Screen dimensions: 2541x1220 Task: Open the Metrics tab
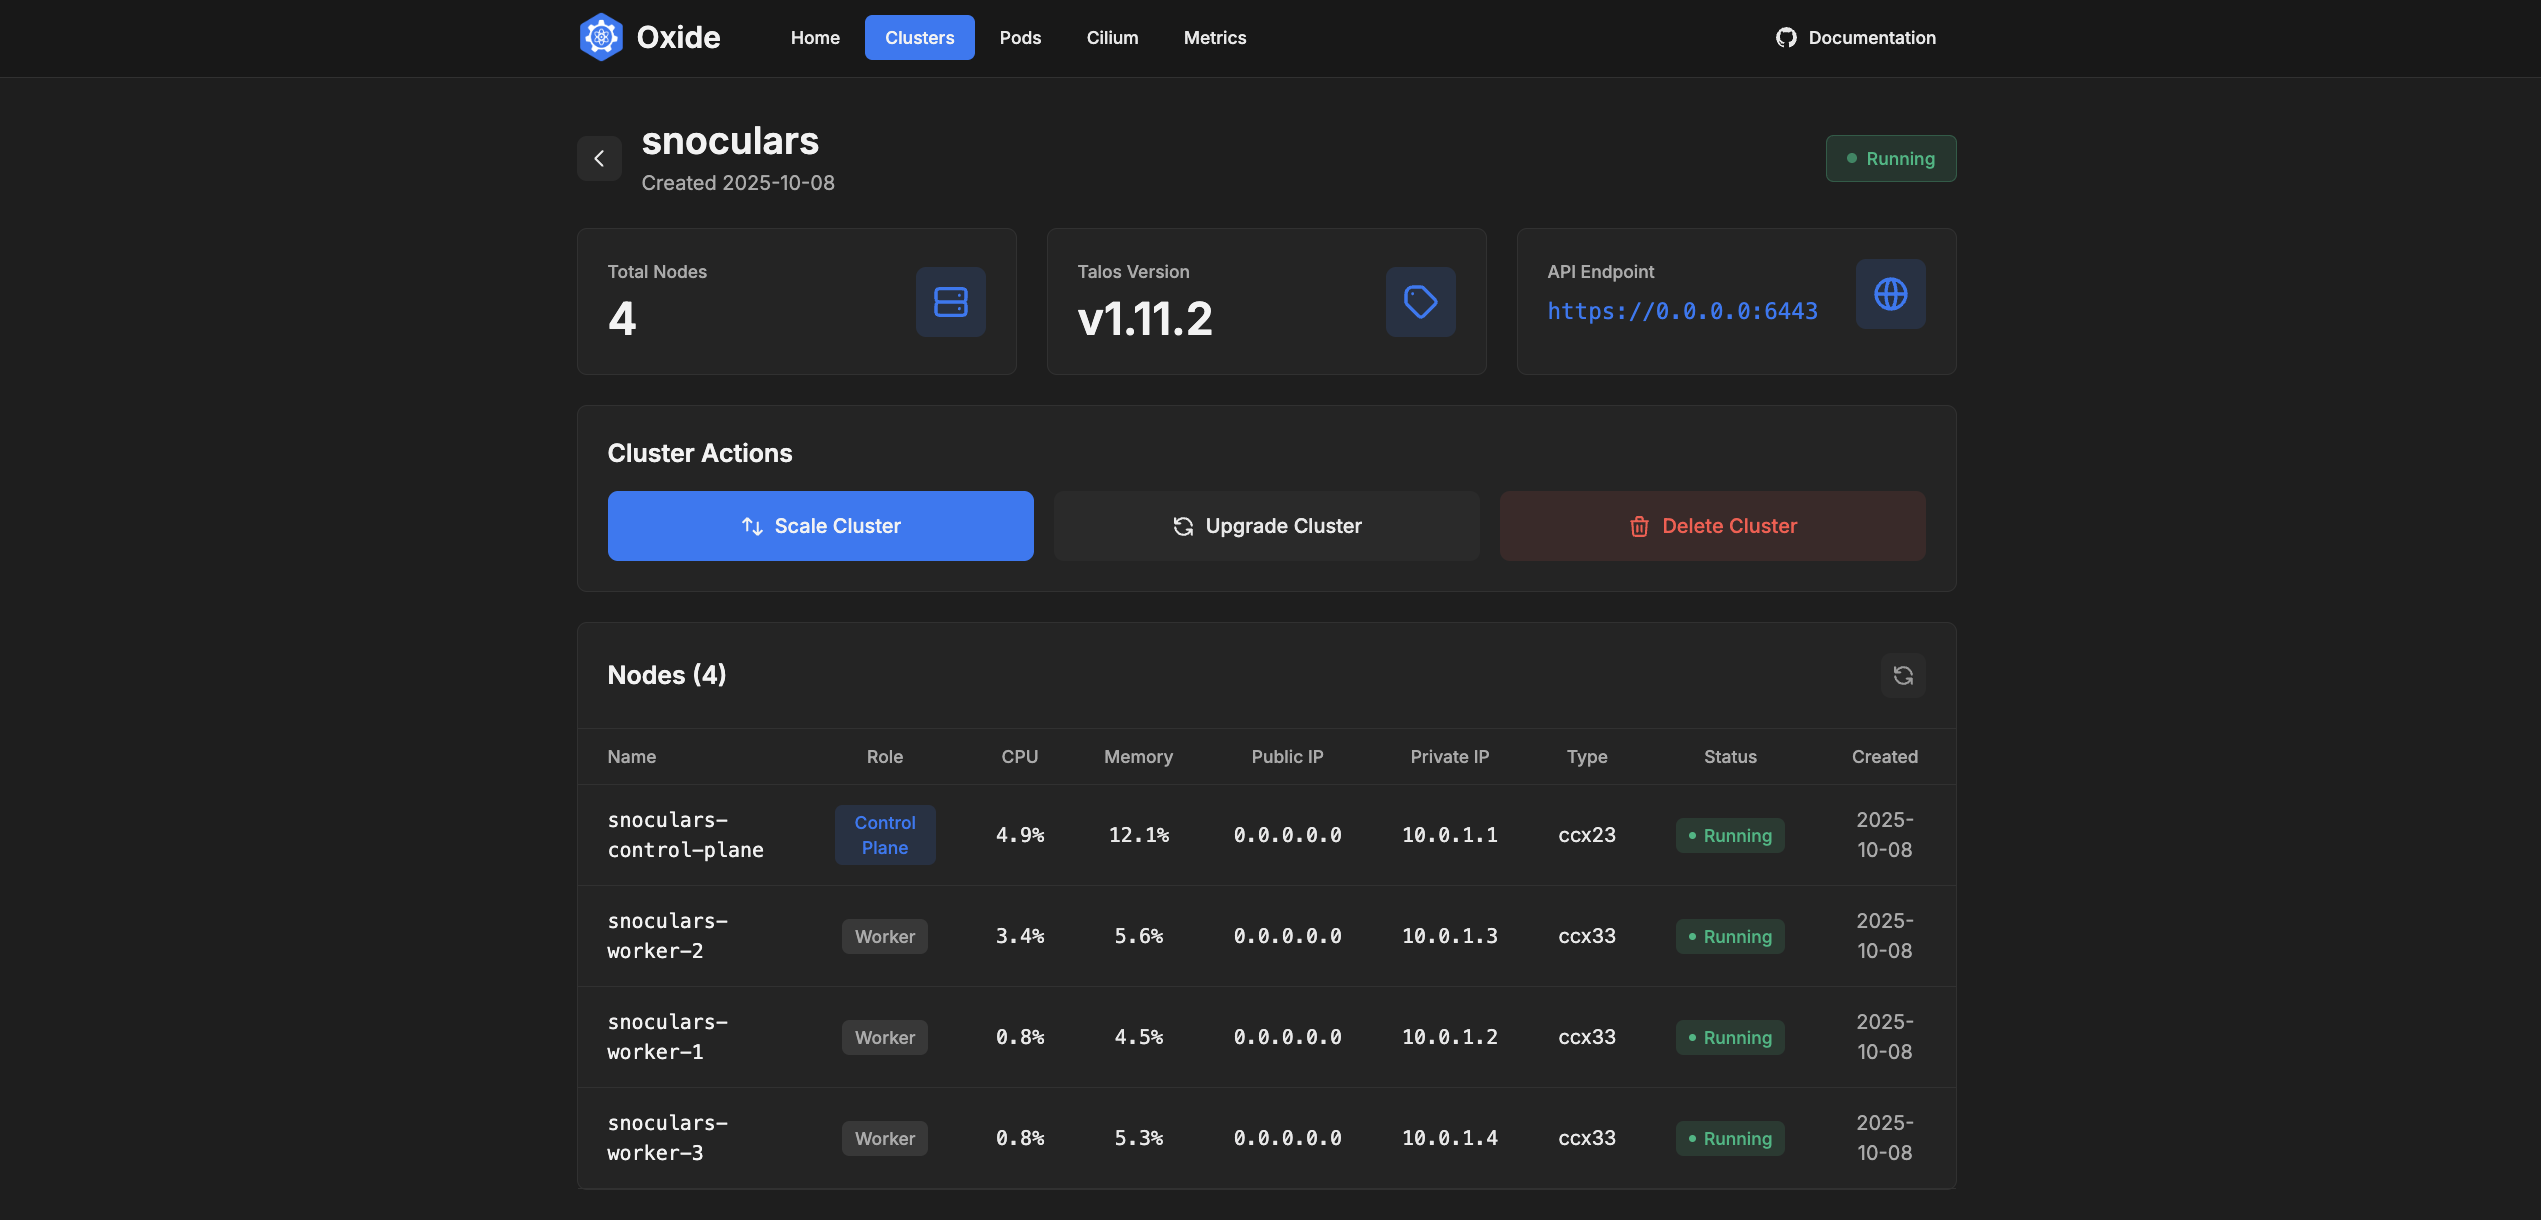(x=1214, y=38)
